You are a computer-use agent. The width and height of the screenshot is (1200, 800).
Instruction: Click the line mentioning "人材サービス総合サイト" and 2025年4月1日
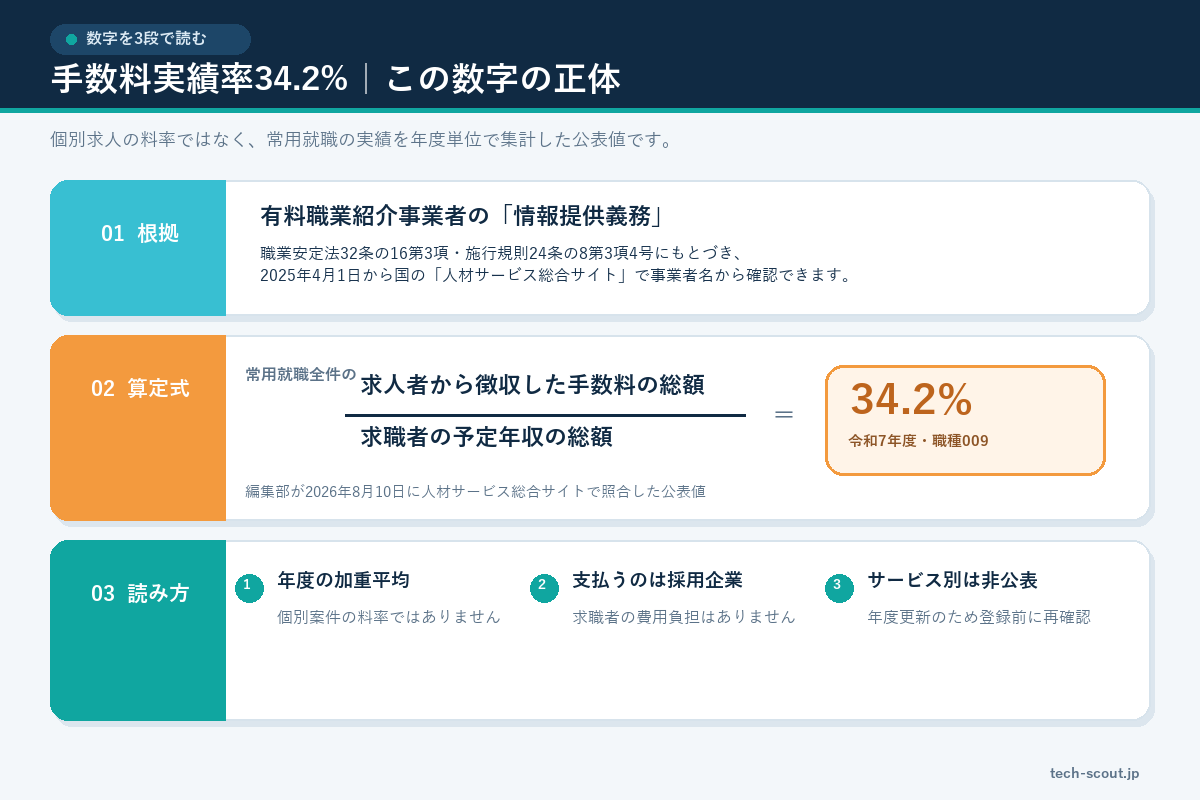pyautogui.click(x=556, y=275)
